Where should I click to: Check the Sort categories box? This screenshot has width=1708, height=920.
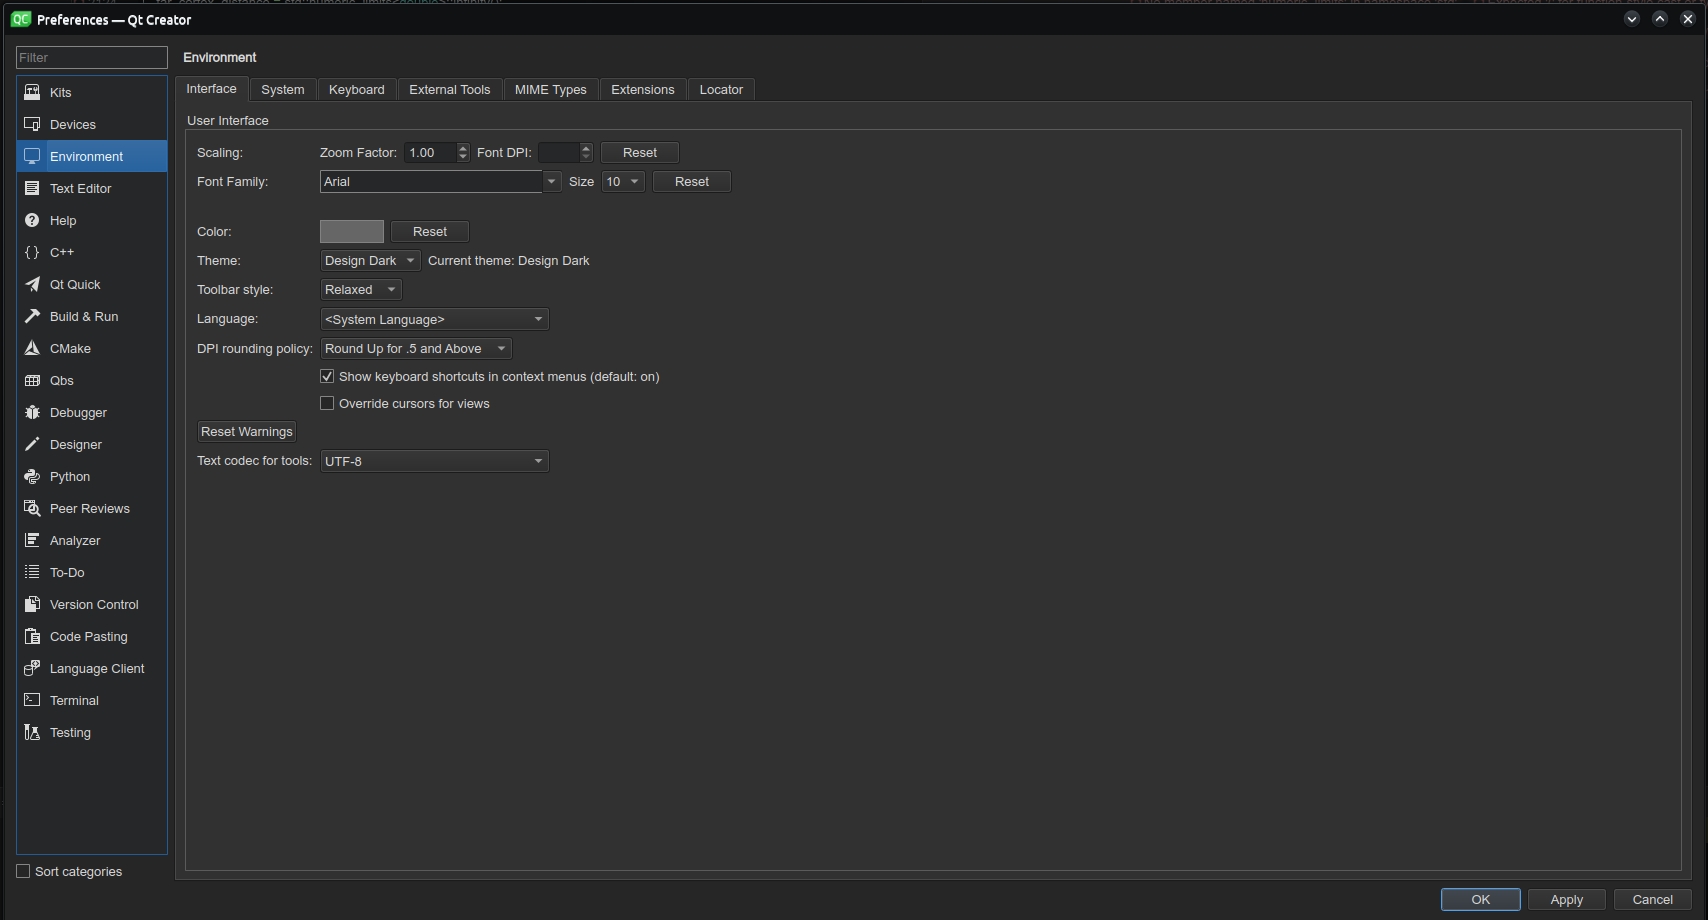click(x=23, y=871)
